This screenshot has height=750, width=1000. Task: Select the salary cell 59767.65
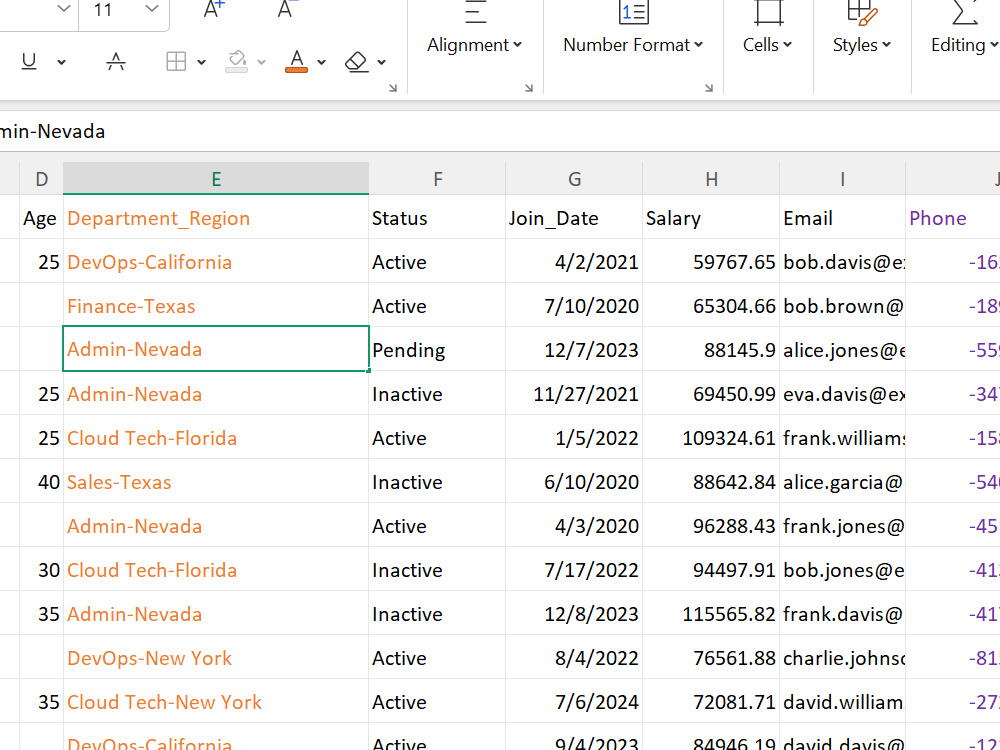pos(711,261)
